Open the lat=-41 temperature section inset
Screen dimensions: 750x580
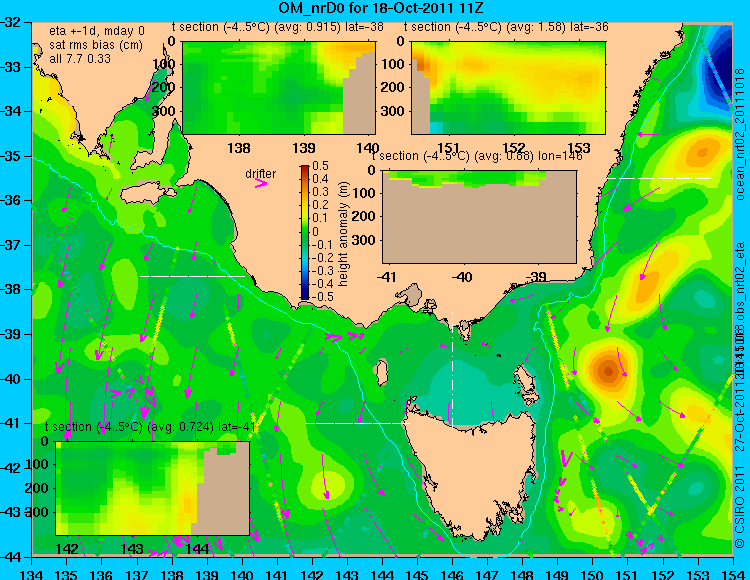(x=153, y=488)
